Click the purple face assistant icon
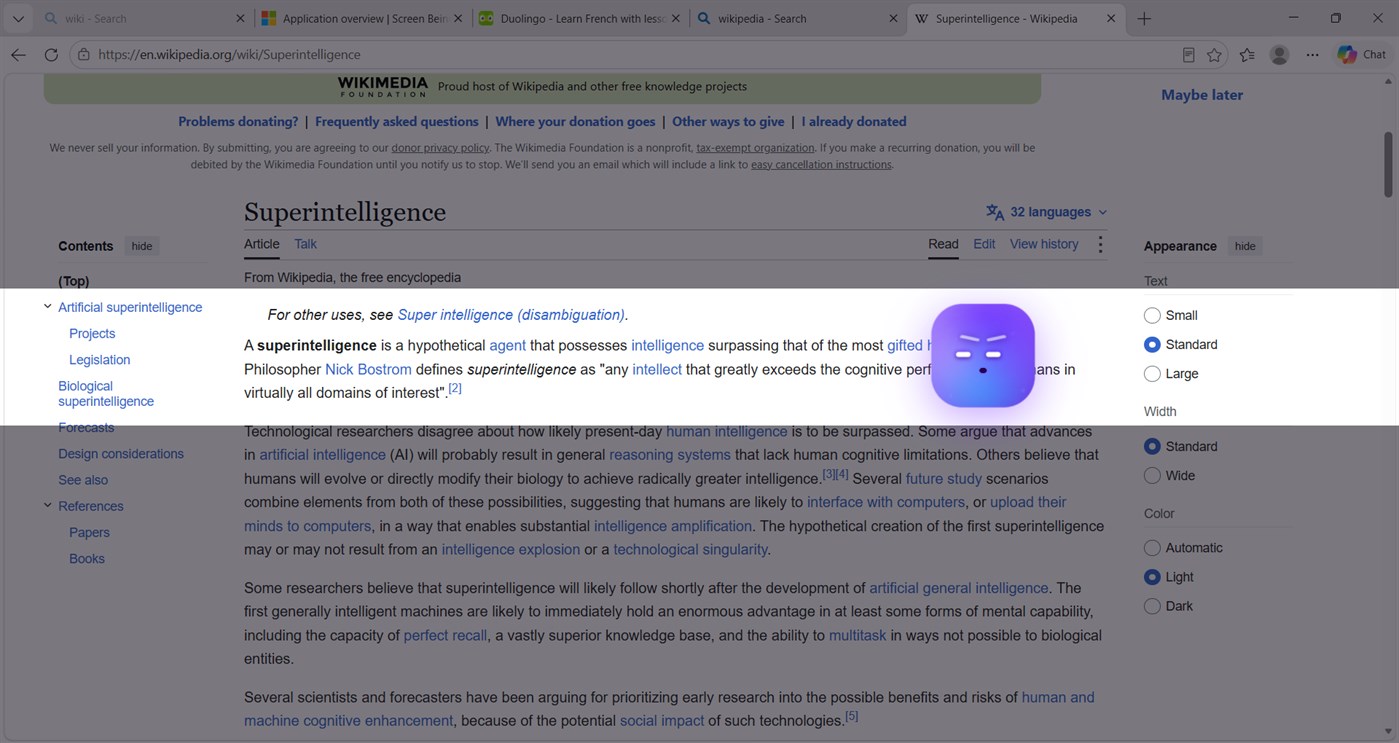The width and height of the screenshot is (1399, 743). (982, 355)
